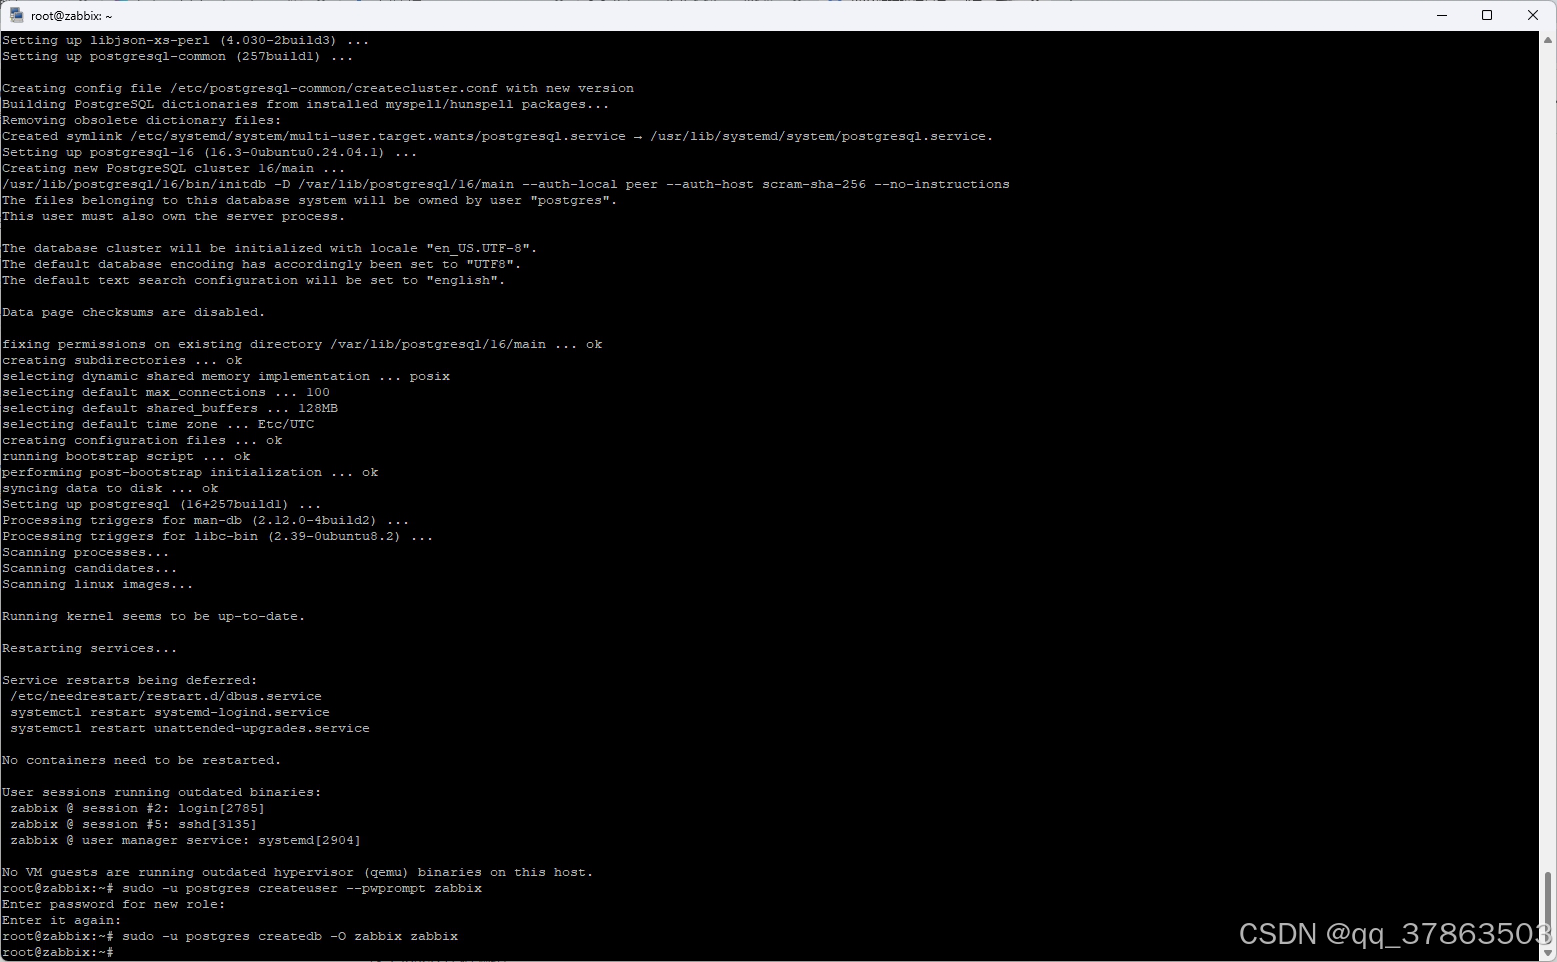
Task: Click 'Data page checksums are disabled.'
Action: (134, 312)
